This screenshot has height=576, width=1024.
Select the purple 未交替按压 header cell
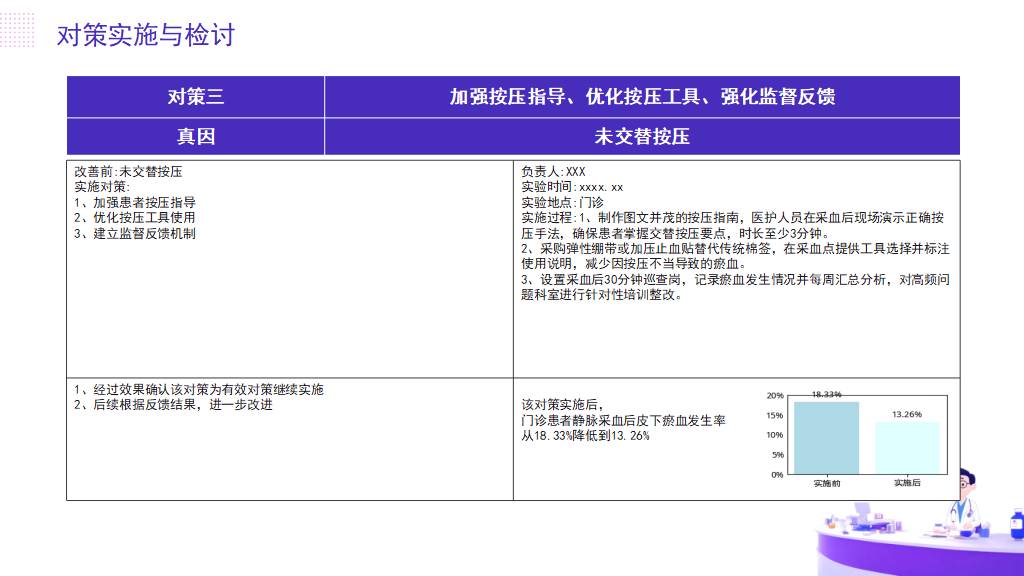pos(642,136)
